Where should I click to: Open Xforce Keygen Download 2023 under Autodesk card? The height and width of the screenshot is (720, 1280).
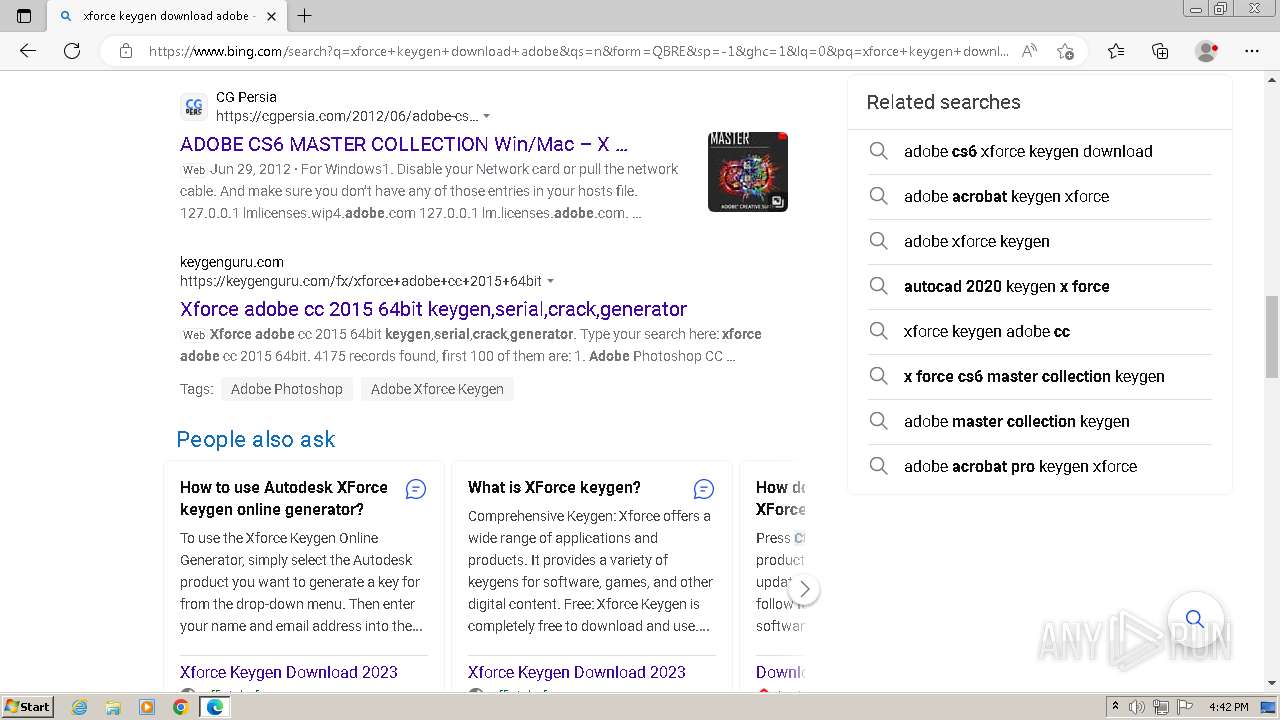pos(289,672)
